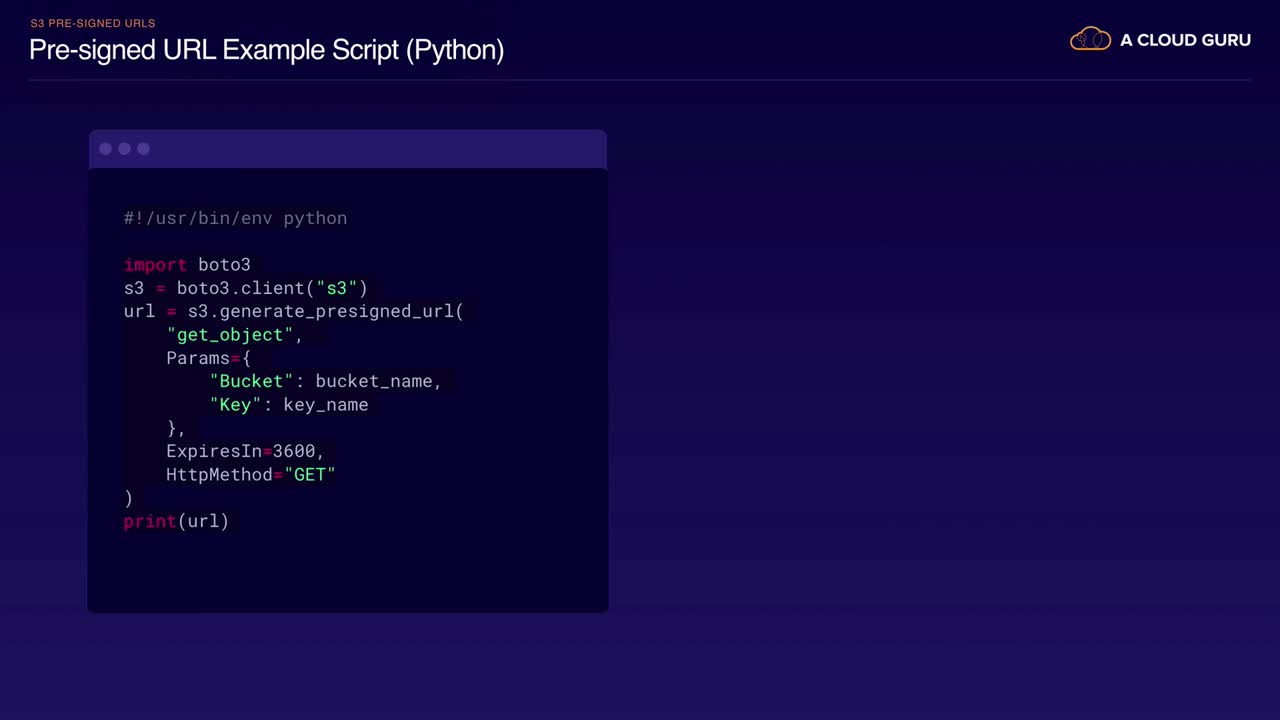Click the leftmost dot in code window header
Screen dimensions: 1280x720
(x=105, y=149)
